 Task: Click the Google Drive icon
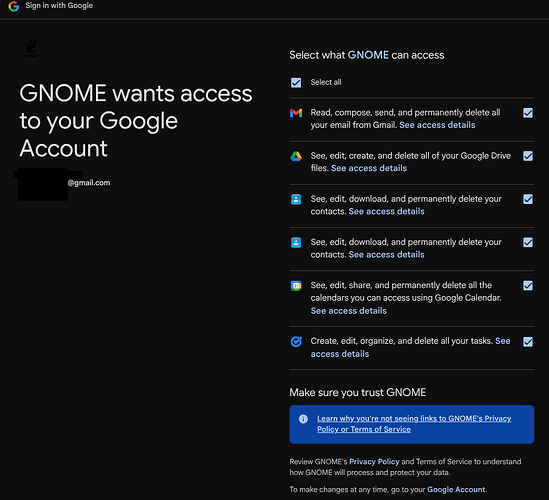click(296, 156)
